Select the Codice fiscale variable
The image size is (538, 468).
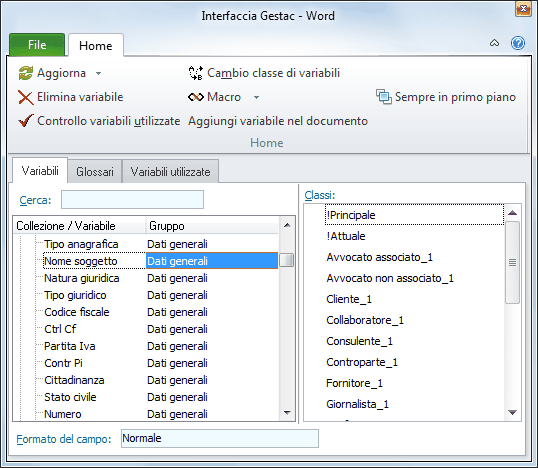pos(77,312)
